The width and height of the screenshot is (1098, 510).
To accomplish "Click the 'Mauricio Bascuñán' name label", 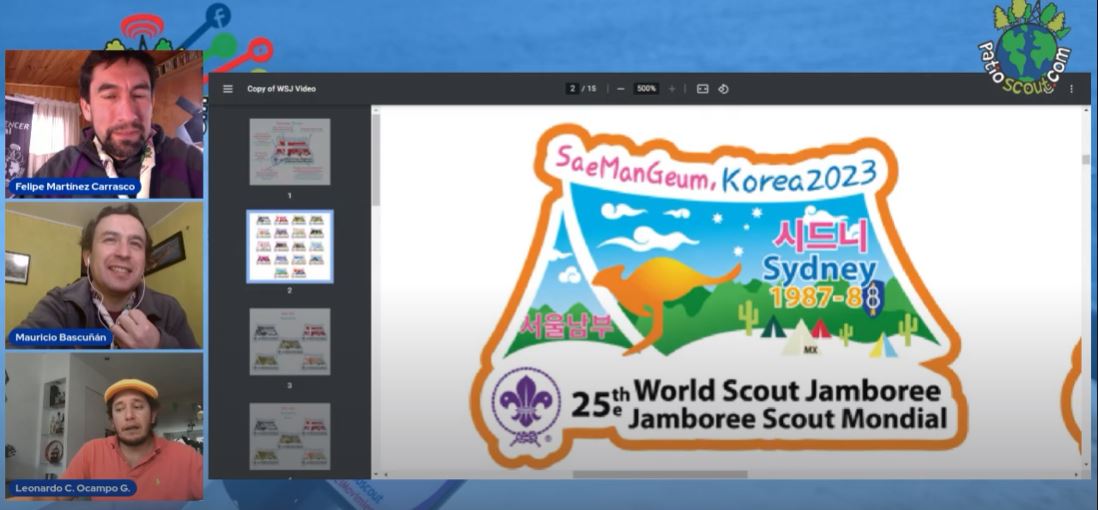I will [61, 338].
